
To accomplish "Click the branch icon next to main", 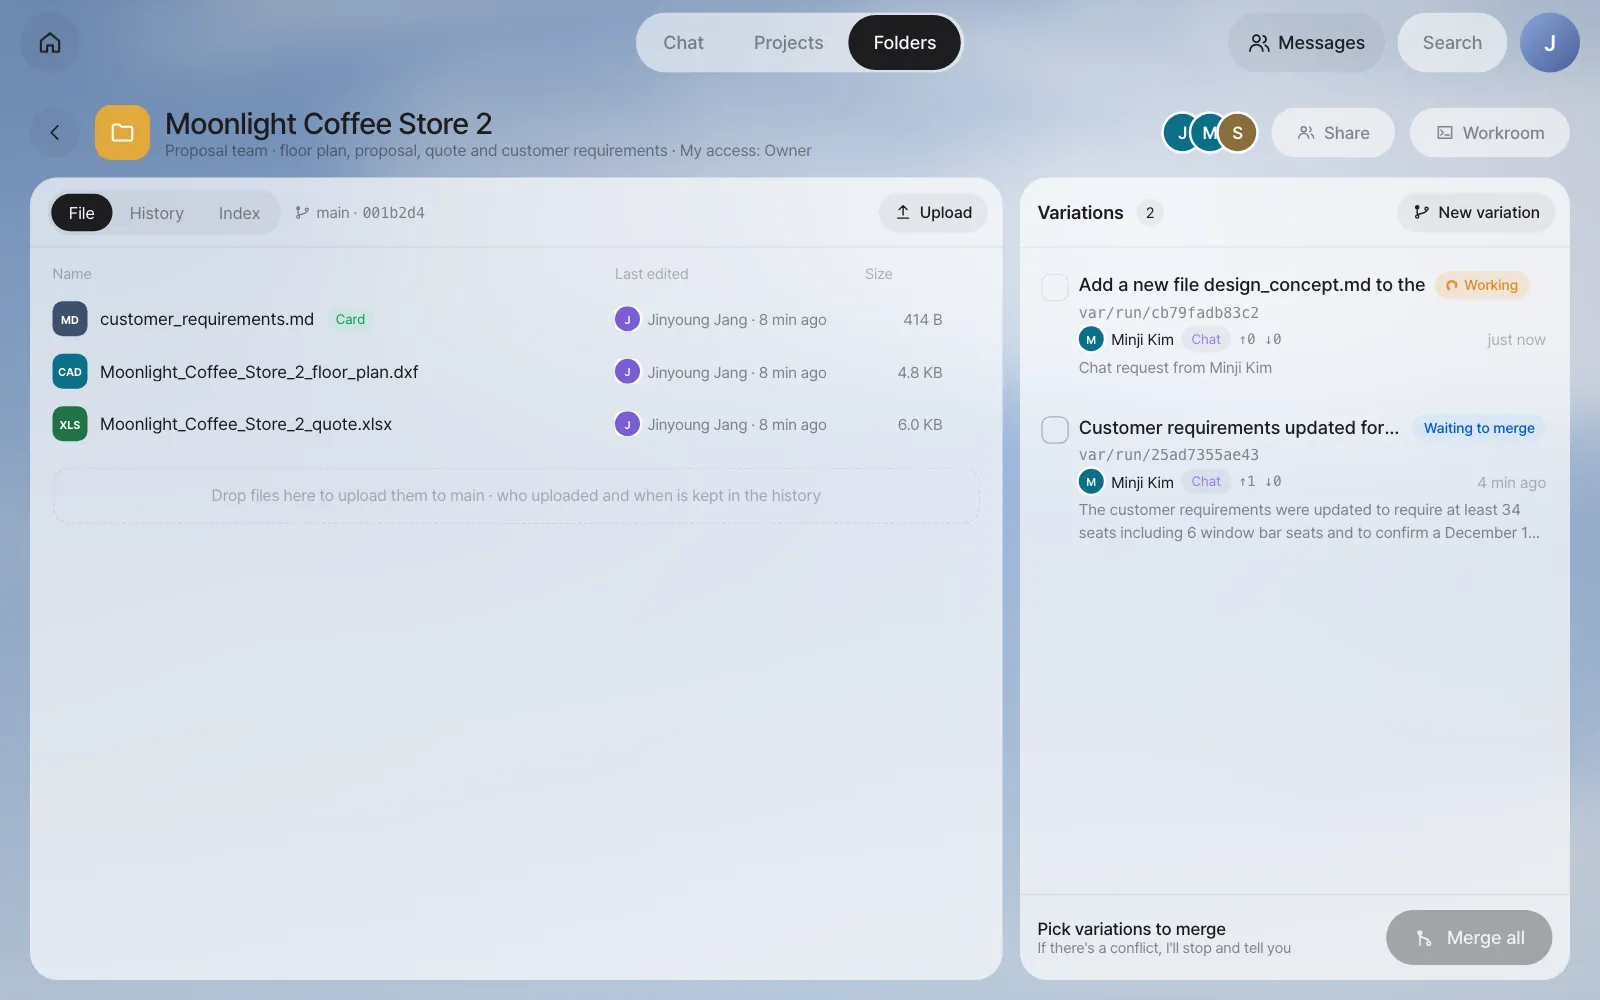I will pos(302,213).
